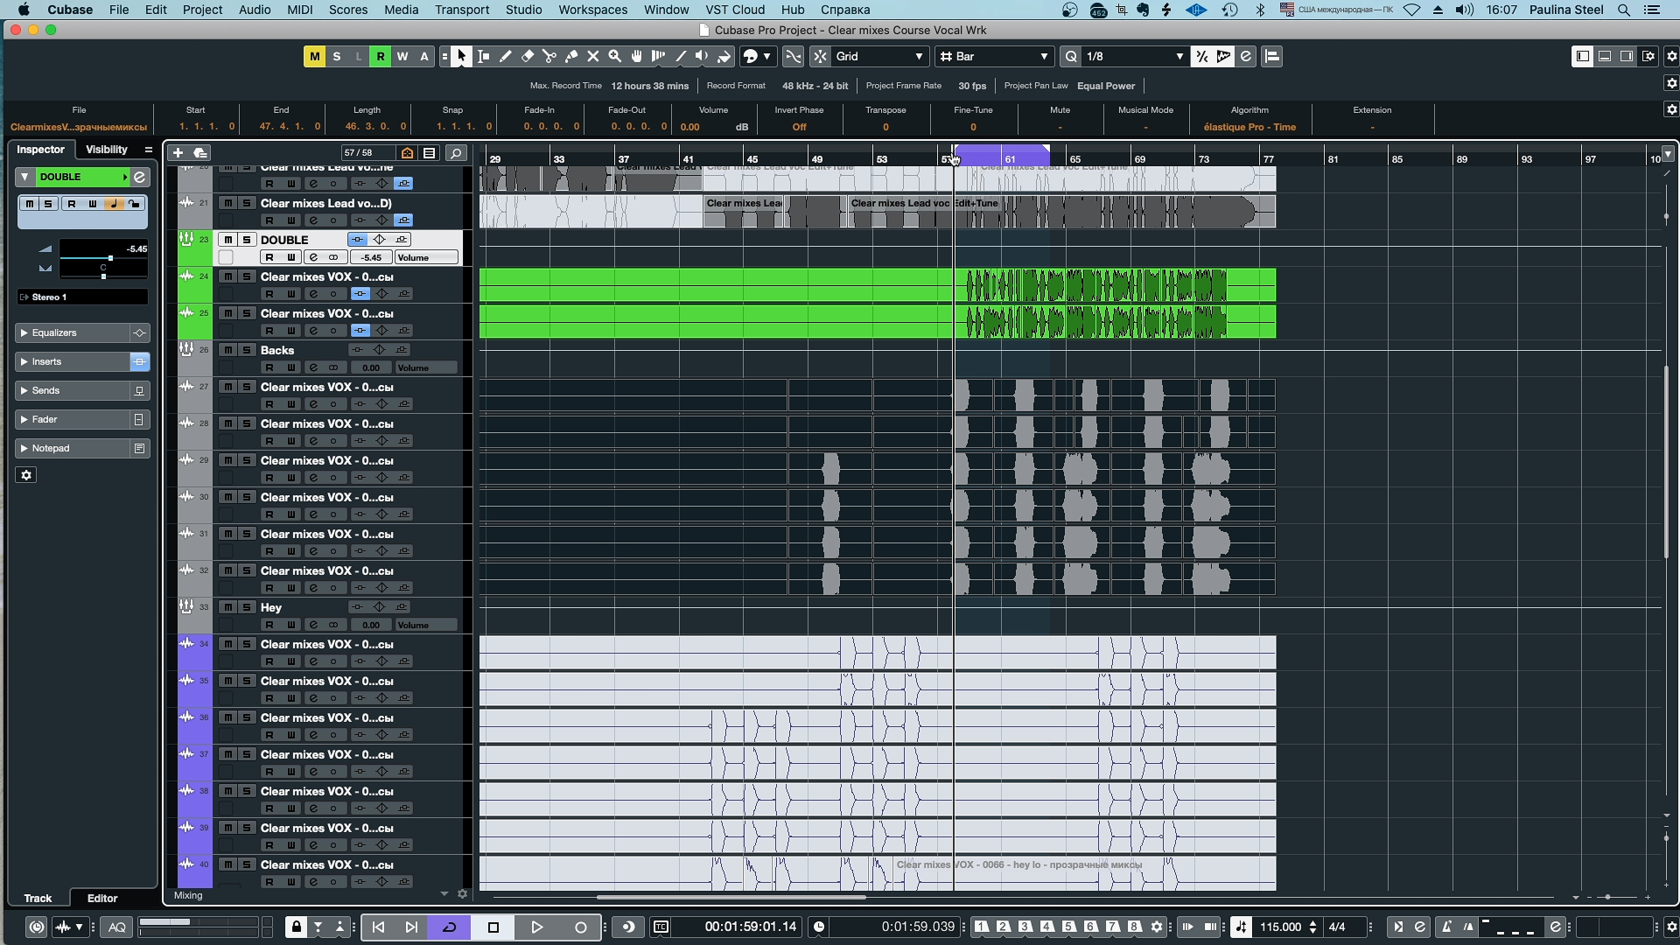This screenshot has width=1680, height=945.
Task: Click bar 65 on the ruler
Action: [x=1074, y=159]
